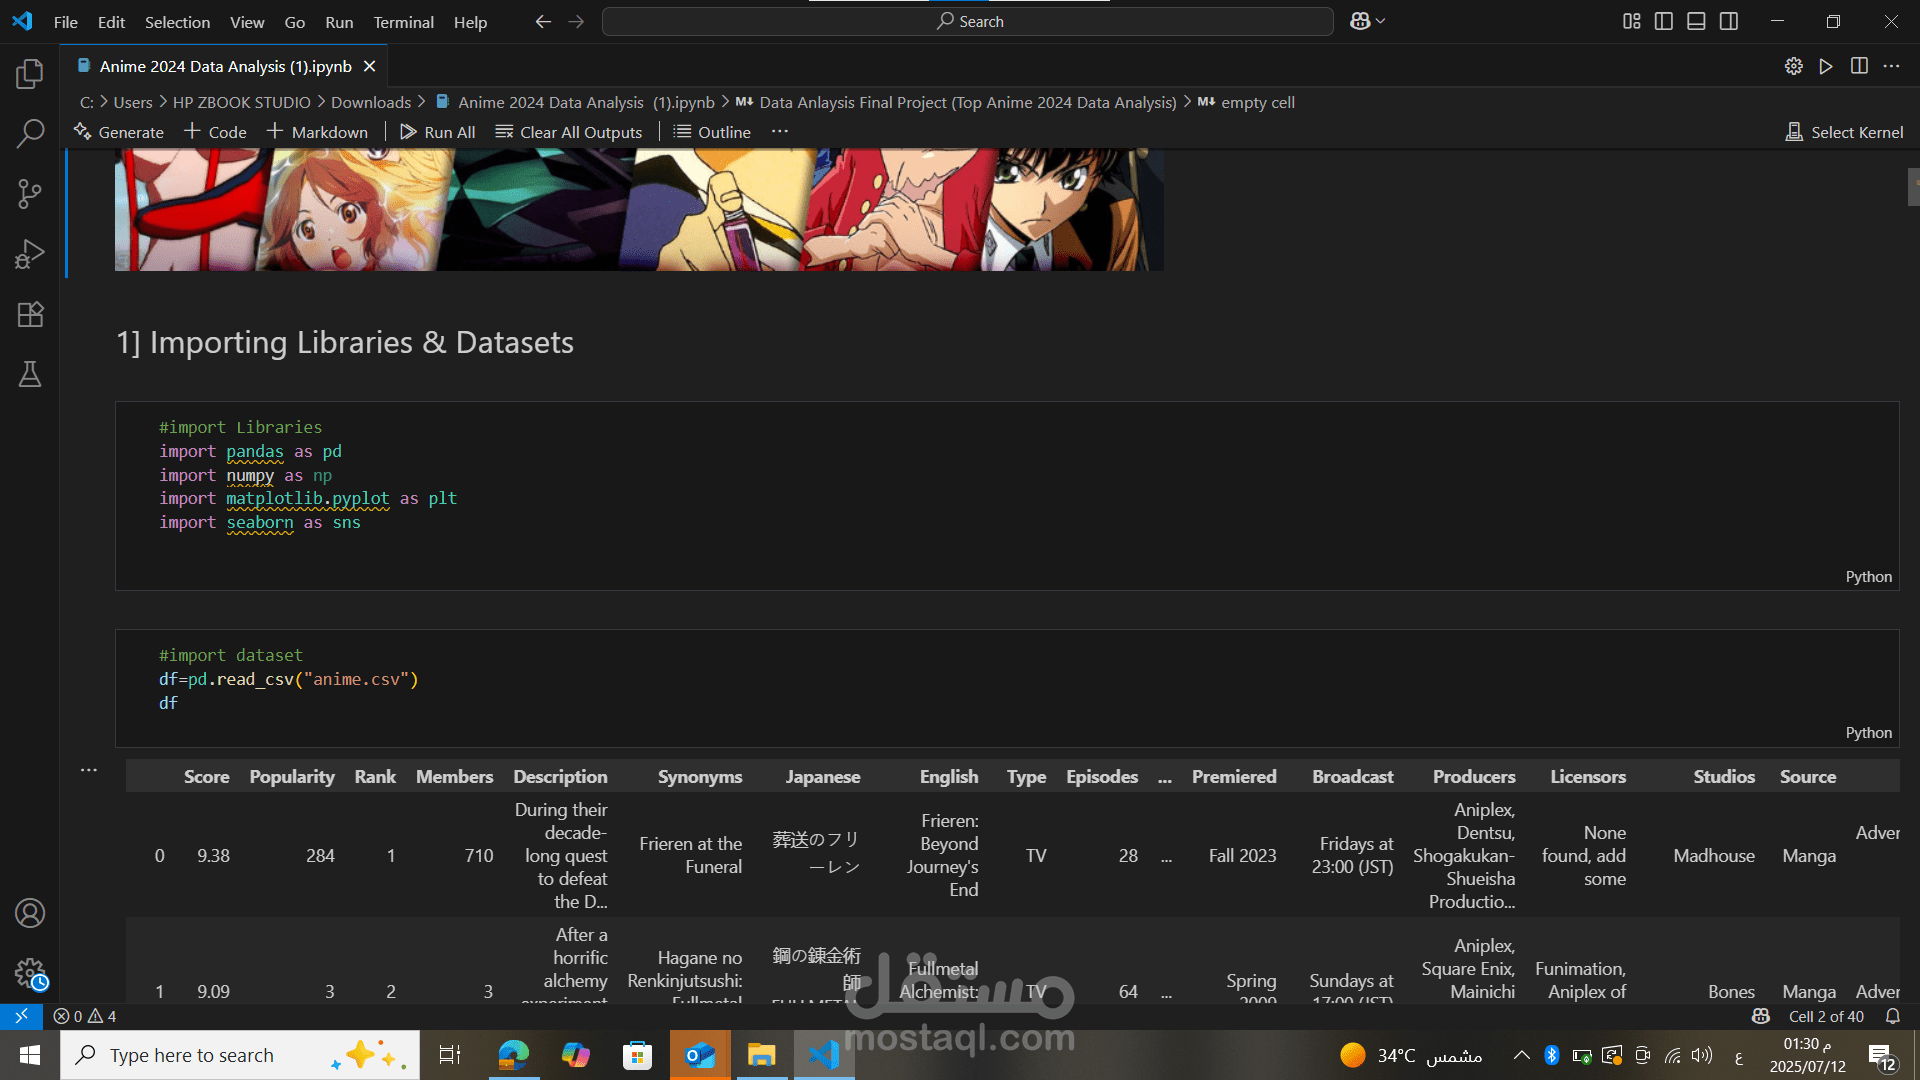Viewport: 1920px width, 1080px height.
Task: Open notifications bell in status bar
Action: tap(1893, 1016)
